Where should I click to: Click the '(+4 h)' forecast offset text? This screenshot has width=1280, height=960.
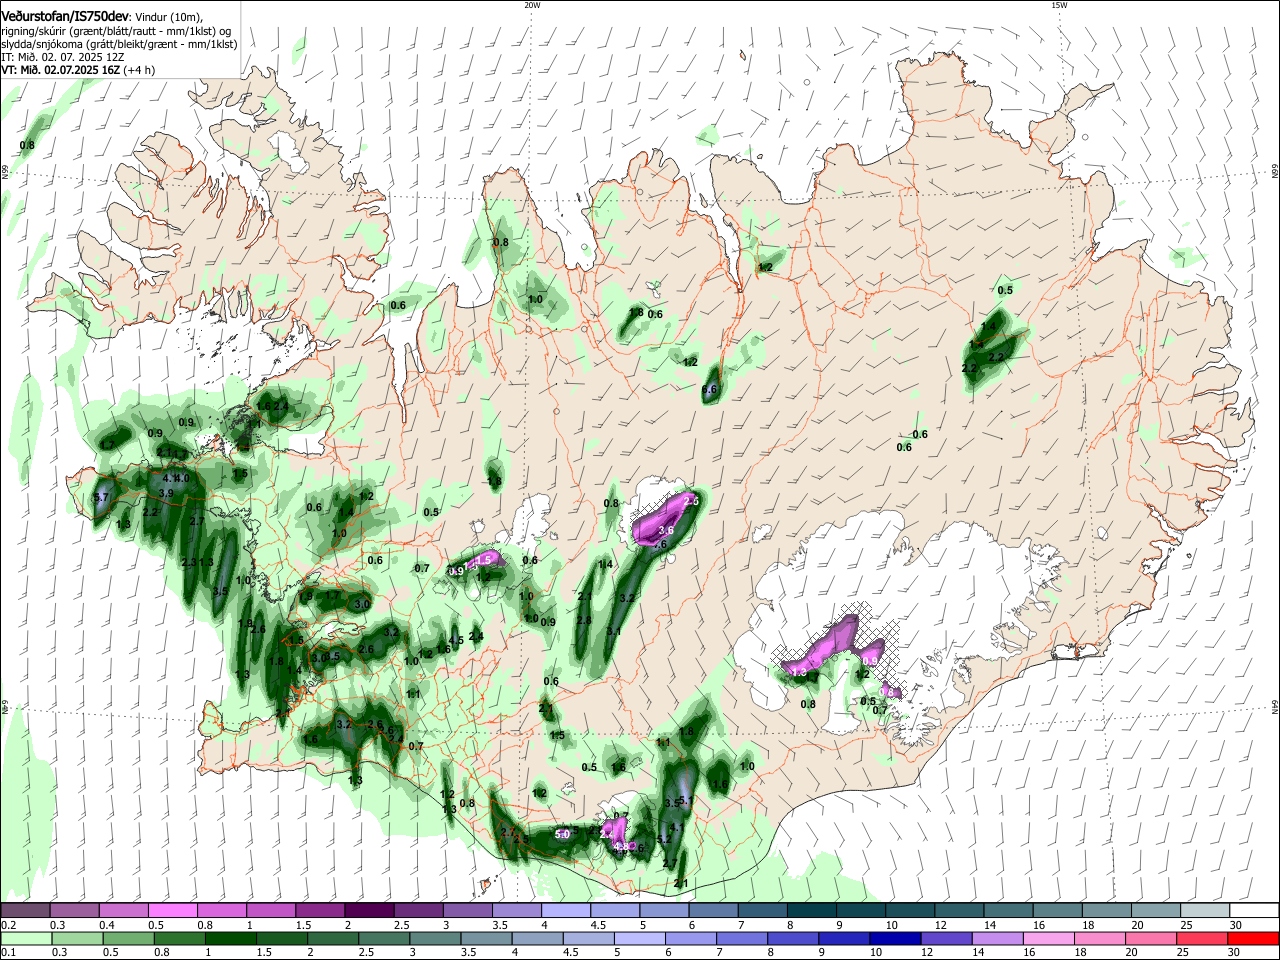(141, 70)
